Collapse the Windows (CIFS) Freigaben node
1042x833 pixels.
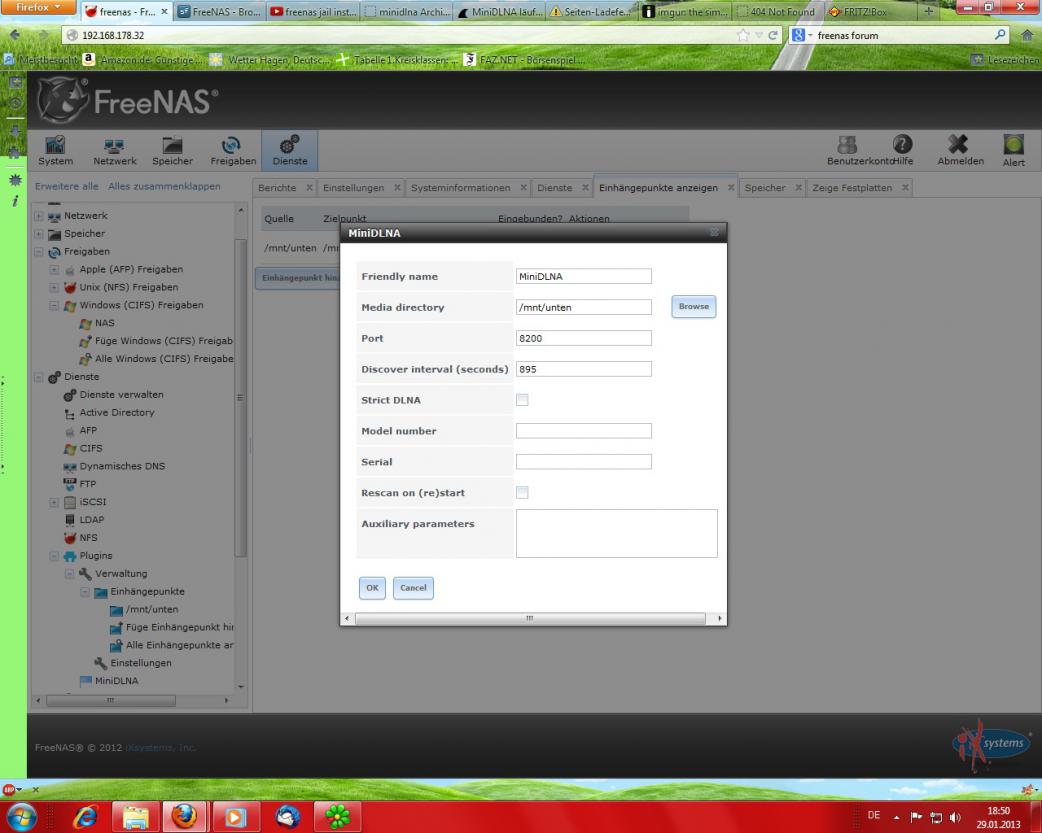(x=54, y=306)
